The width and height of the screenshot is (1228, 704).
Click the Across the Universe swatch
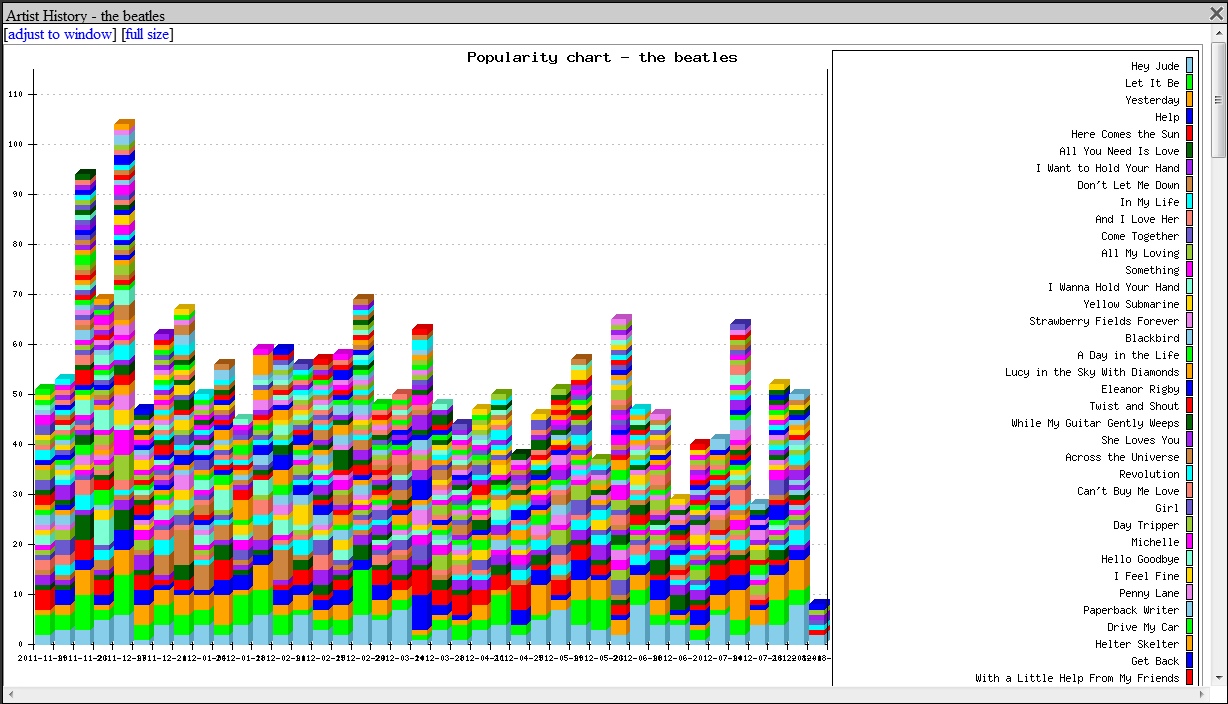[x=1189, y=457]
